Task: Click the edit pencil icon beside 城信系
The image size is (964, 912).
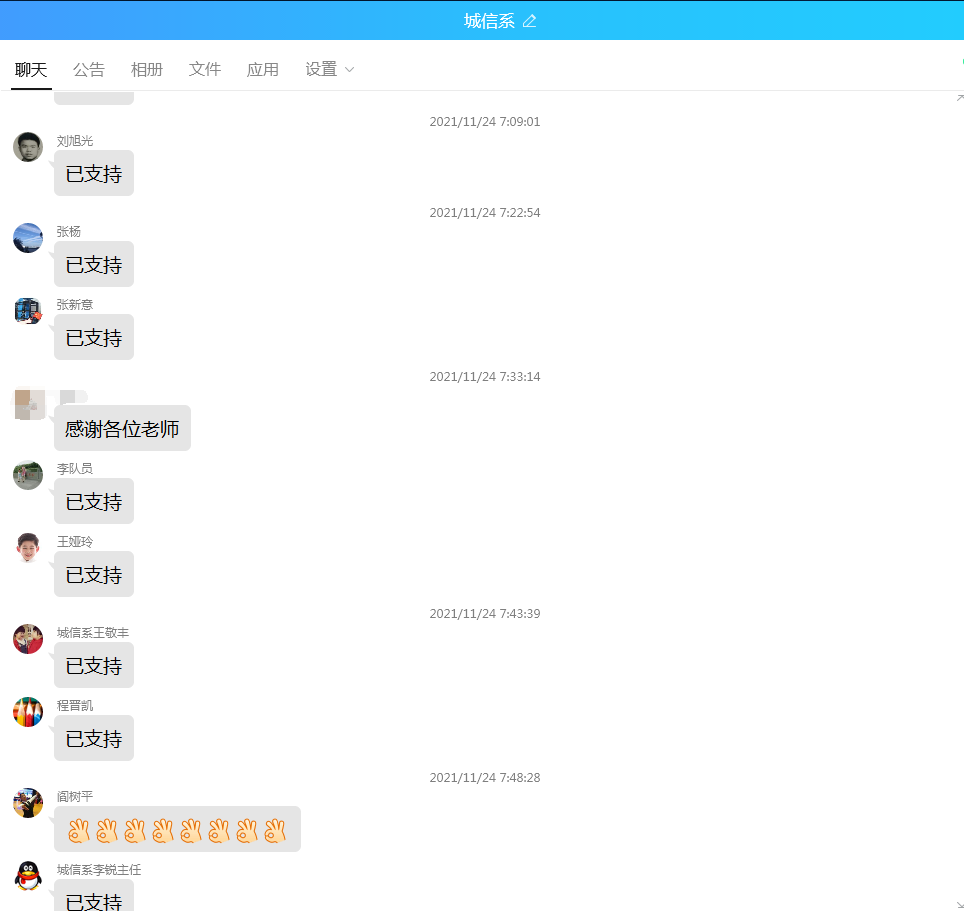Action: [x=530, y=21]
